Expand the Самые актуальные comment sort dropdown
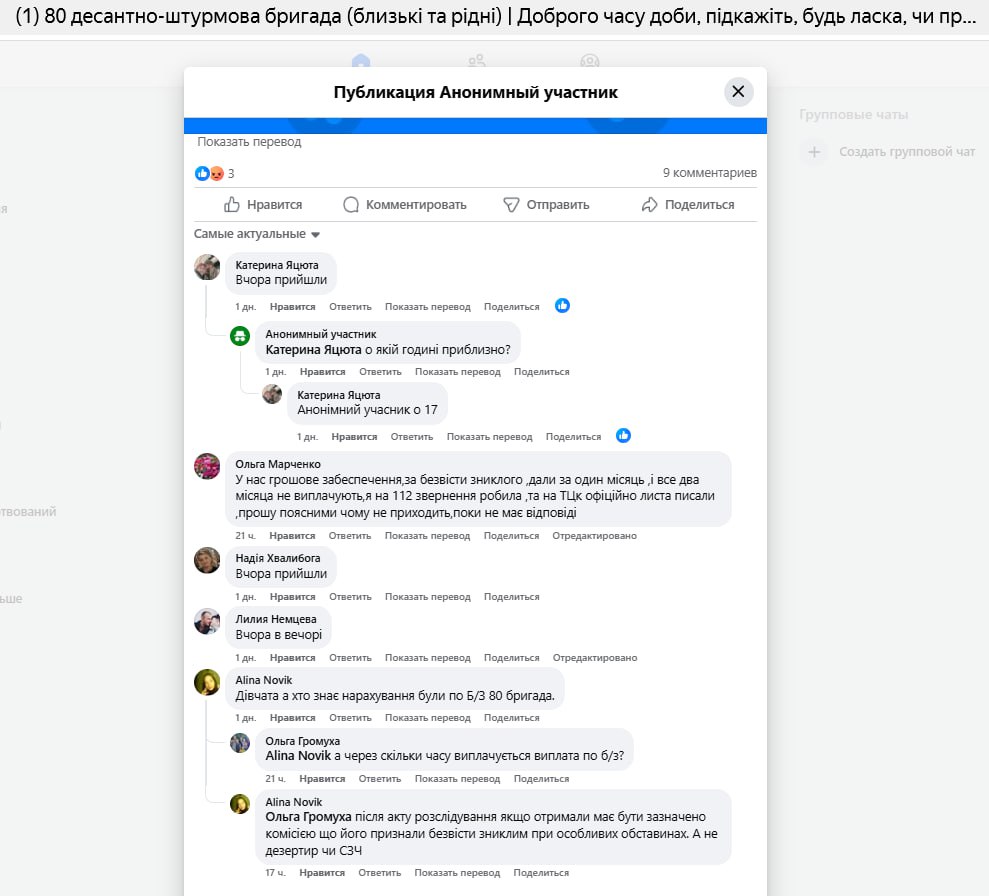Image resolution: width=989 pixels, height=896 pixels. [x=257, y=234]
